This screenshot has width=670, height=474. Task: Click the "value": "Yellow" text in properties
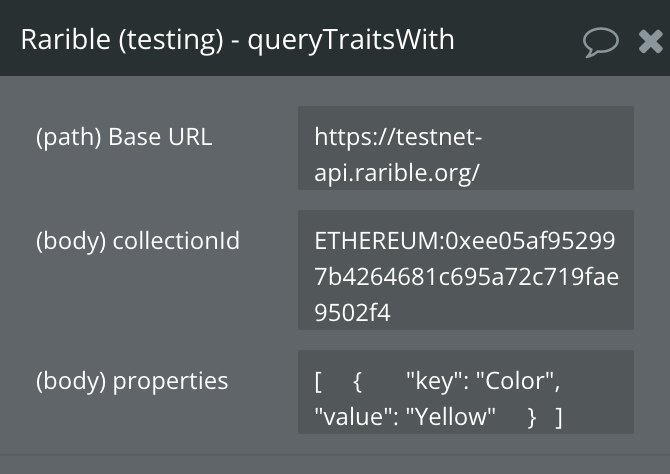(x=405, y=416)
